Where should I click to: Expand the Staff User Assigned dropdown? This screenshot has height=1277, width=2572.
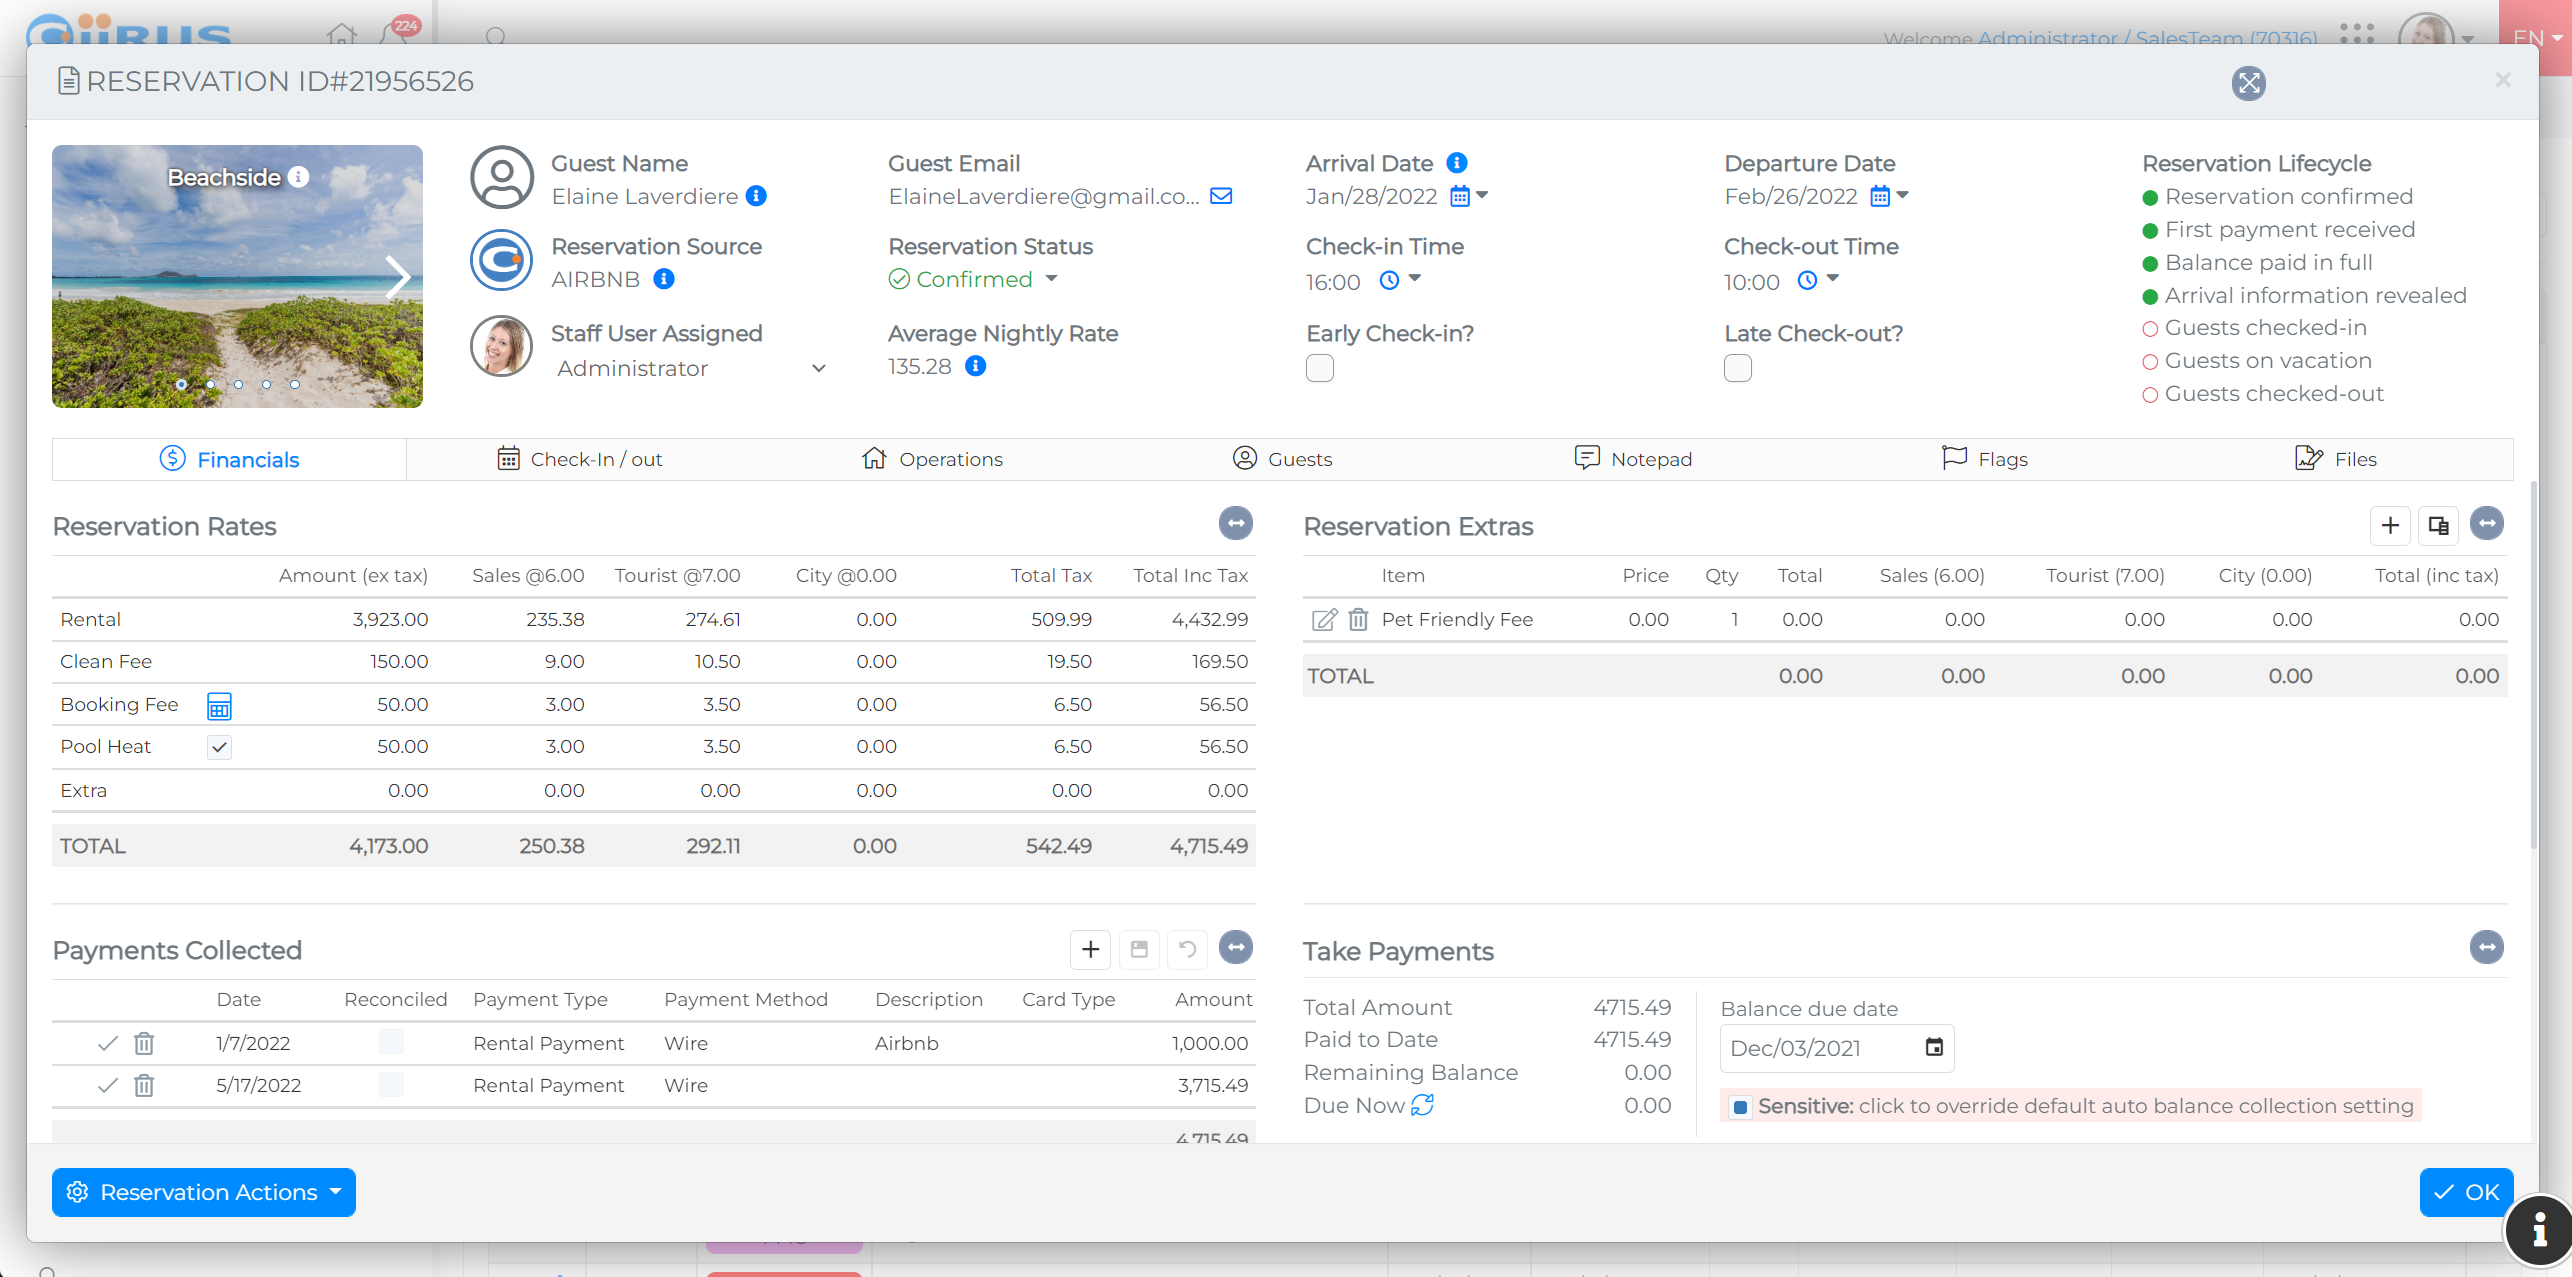coord(818,368)
